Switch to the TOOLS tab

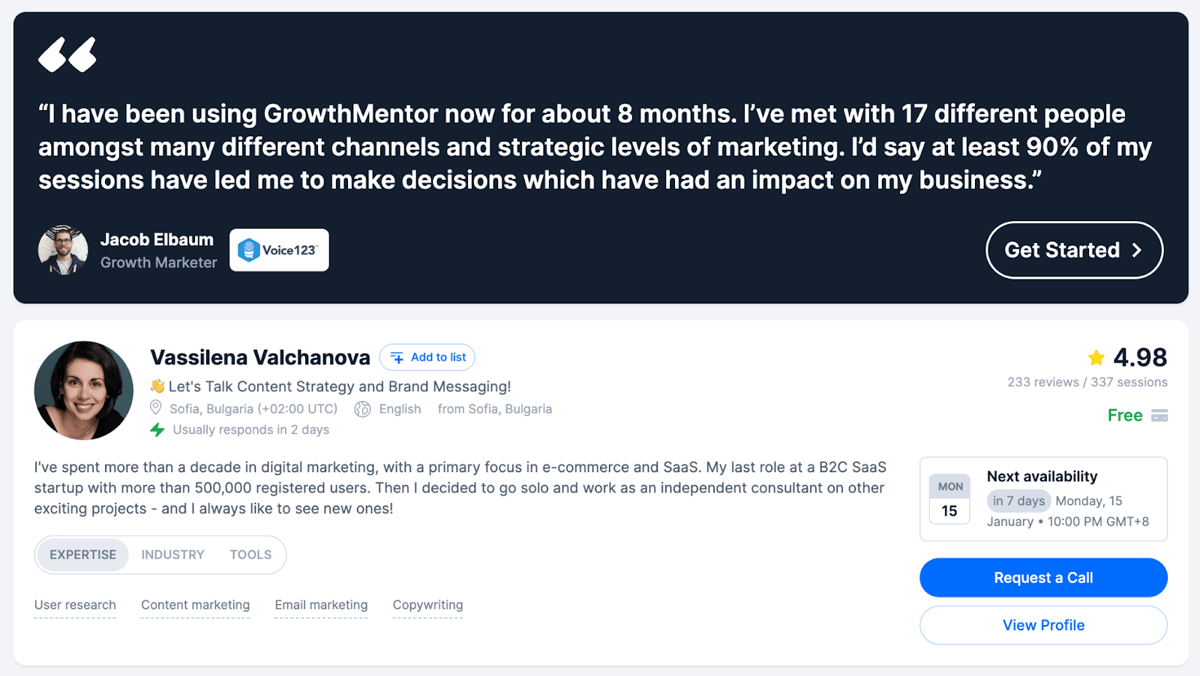click(x=251, y=555)
